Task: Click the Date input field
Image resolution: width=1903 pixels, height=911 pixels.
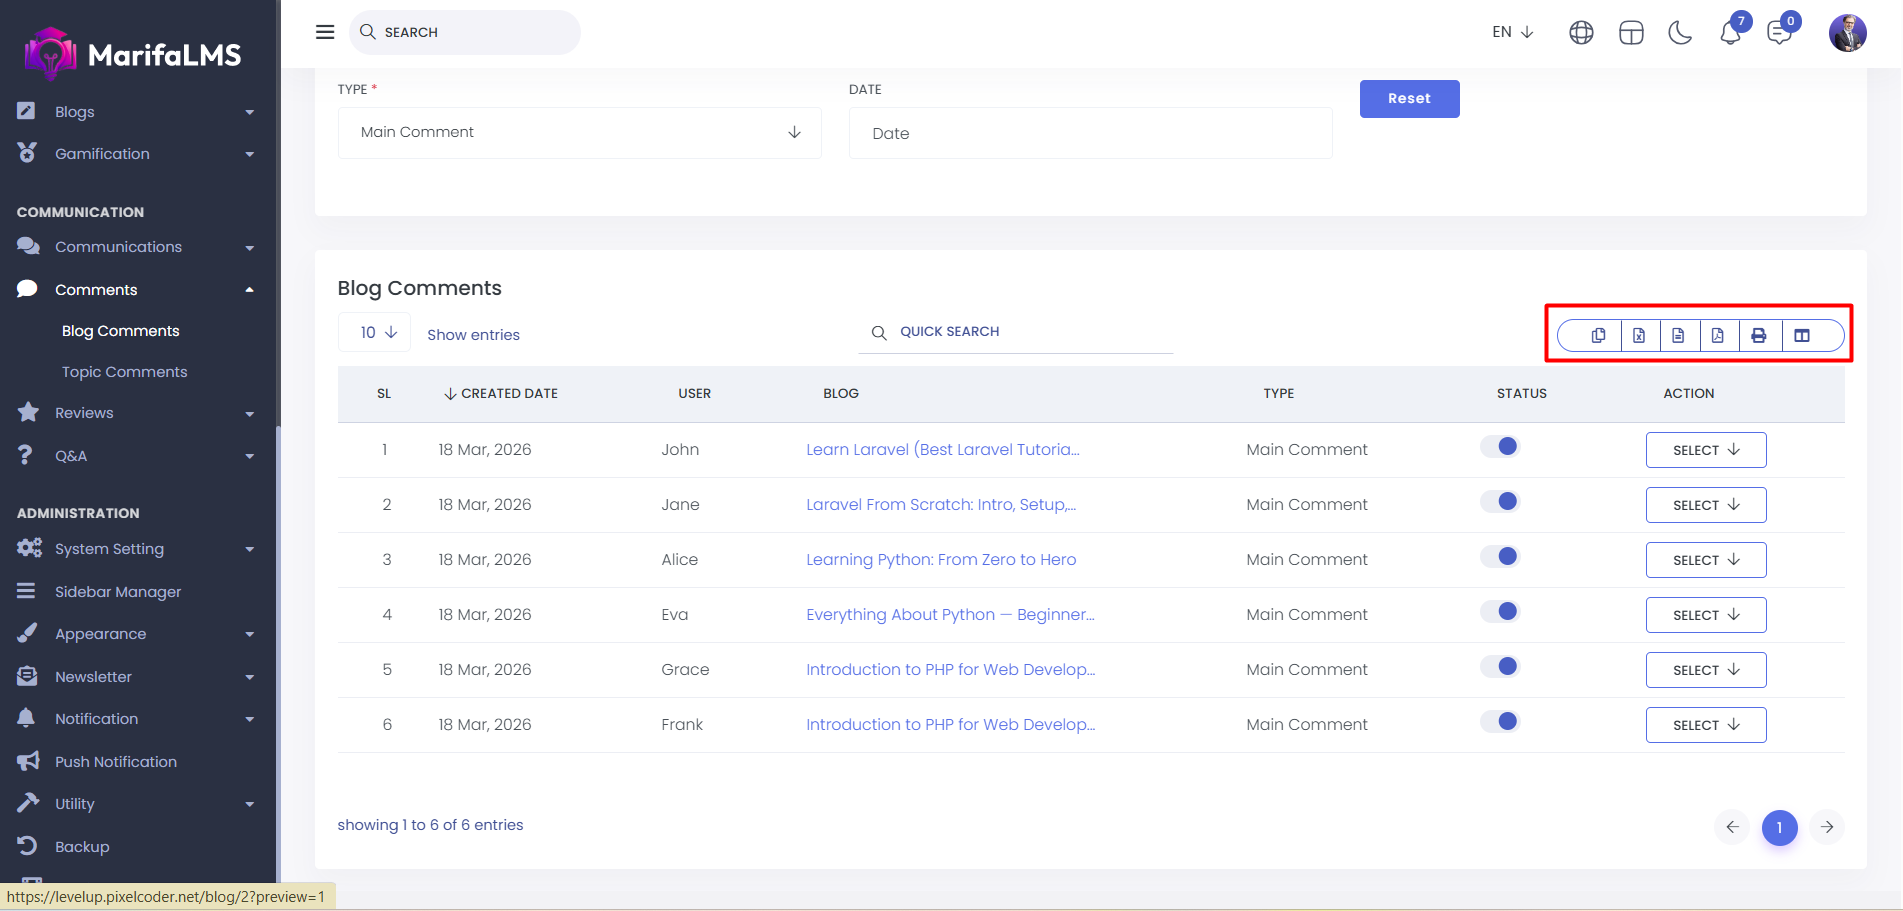Action: (1090, 134)
